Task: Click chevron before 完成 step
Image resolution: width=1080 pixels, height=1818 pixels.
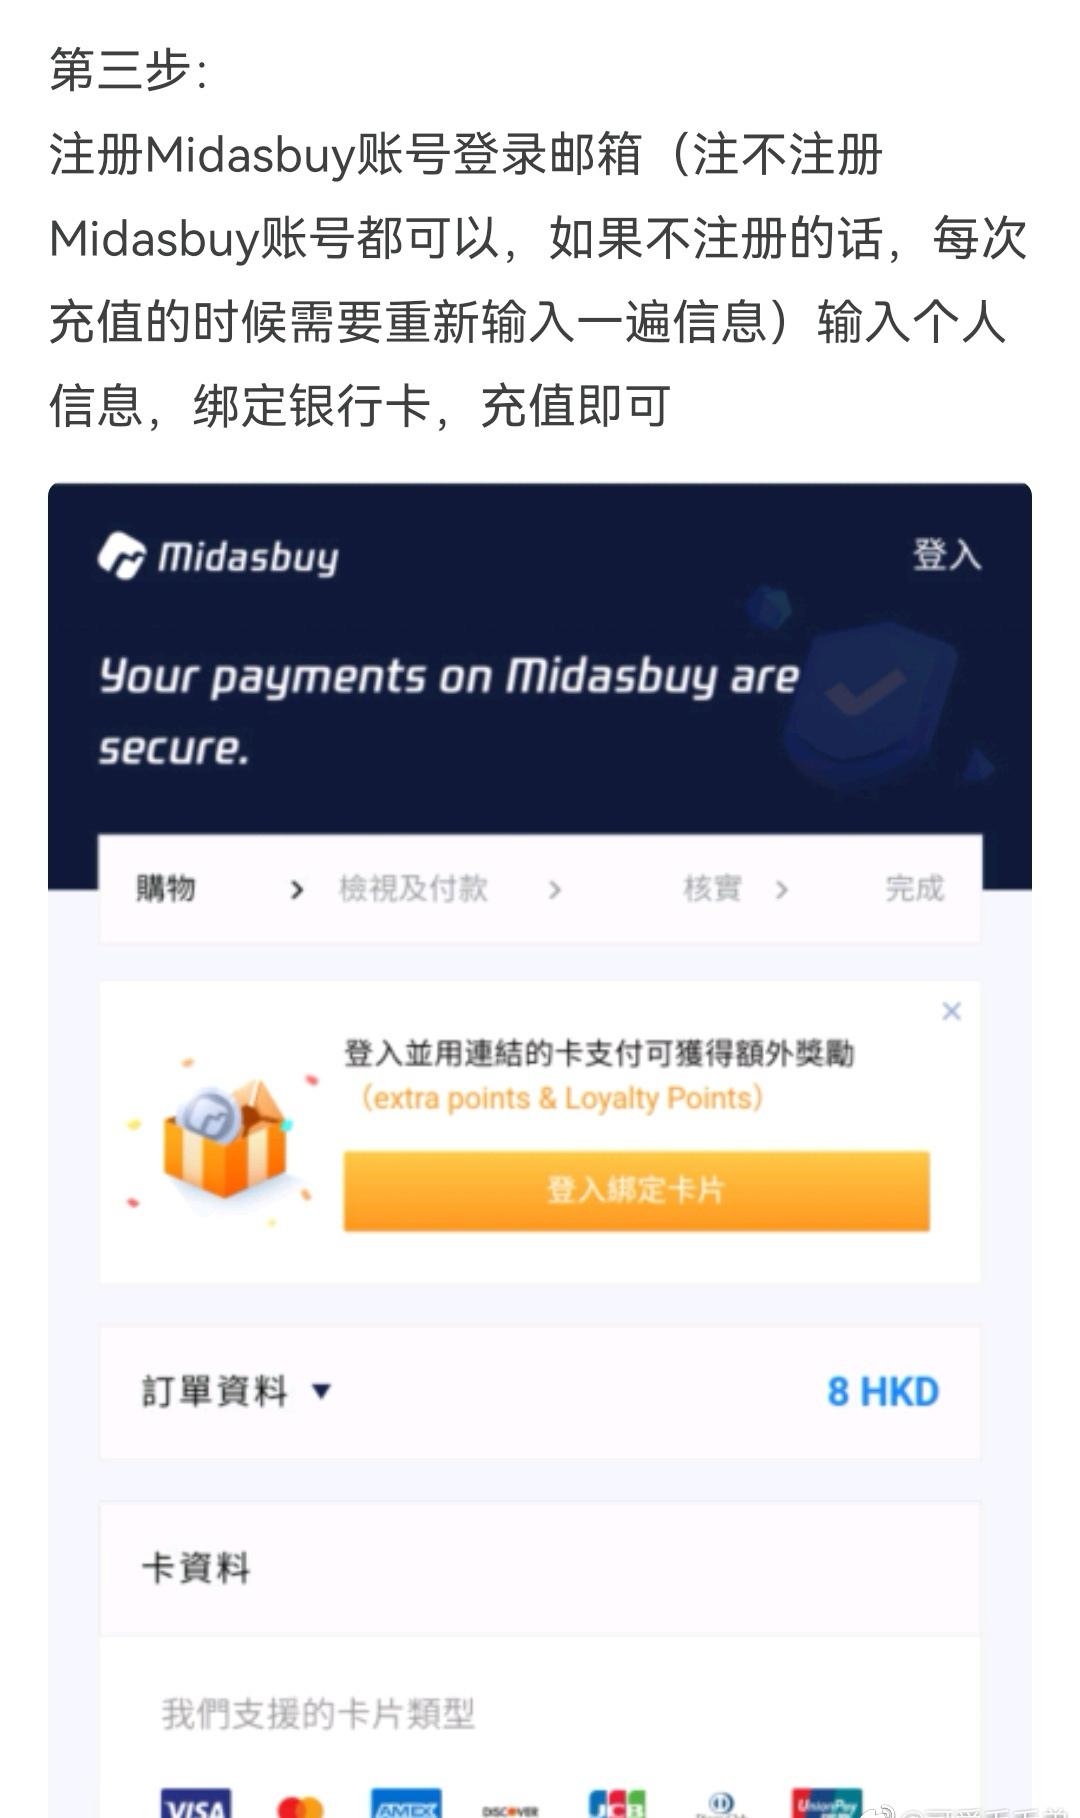Action: point(781,889)
